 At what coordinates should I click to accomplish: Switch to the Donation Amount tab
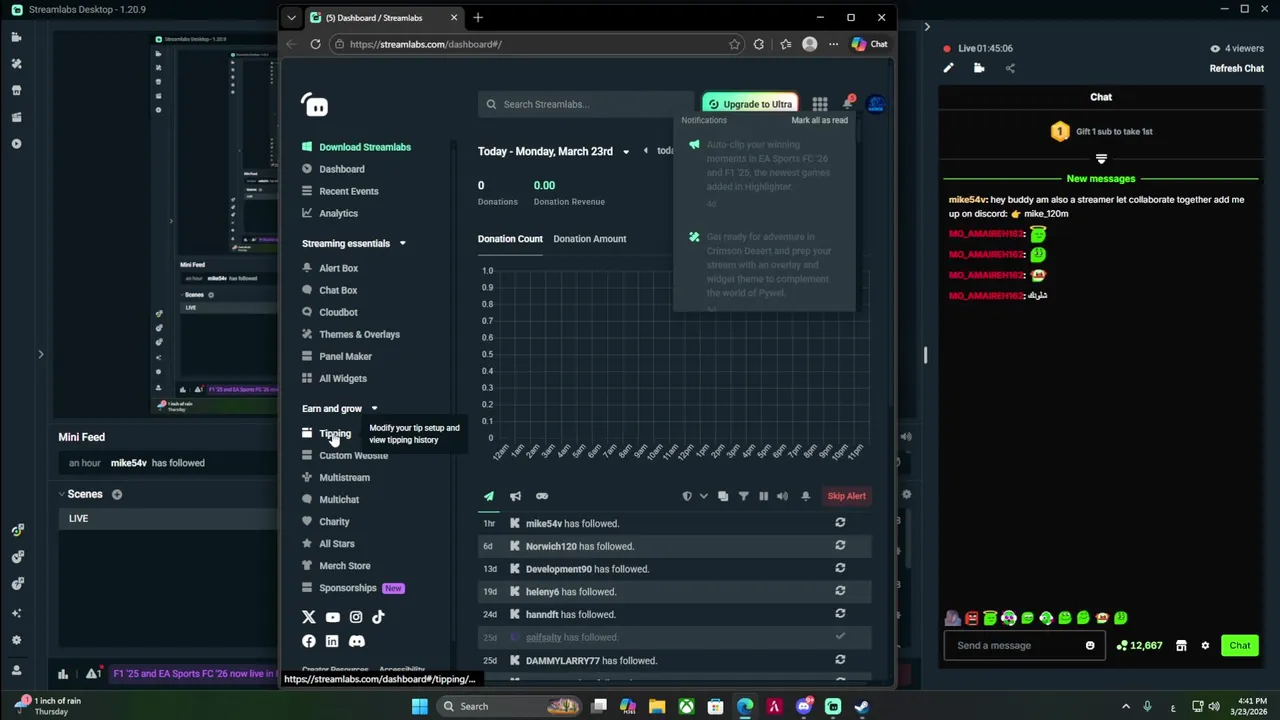click(x=590, y=239)
